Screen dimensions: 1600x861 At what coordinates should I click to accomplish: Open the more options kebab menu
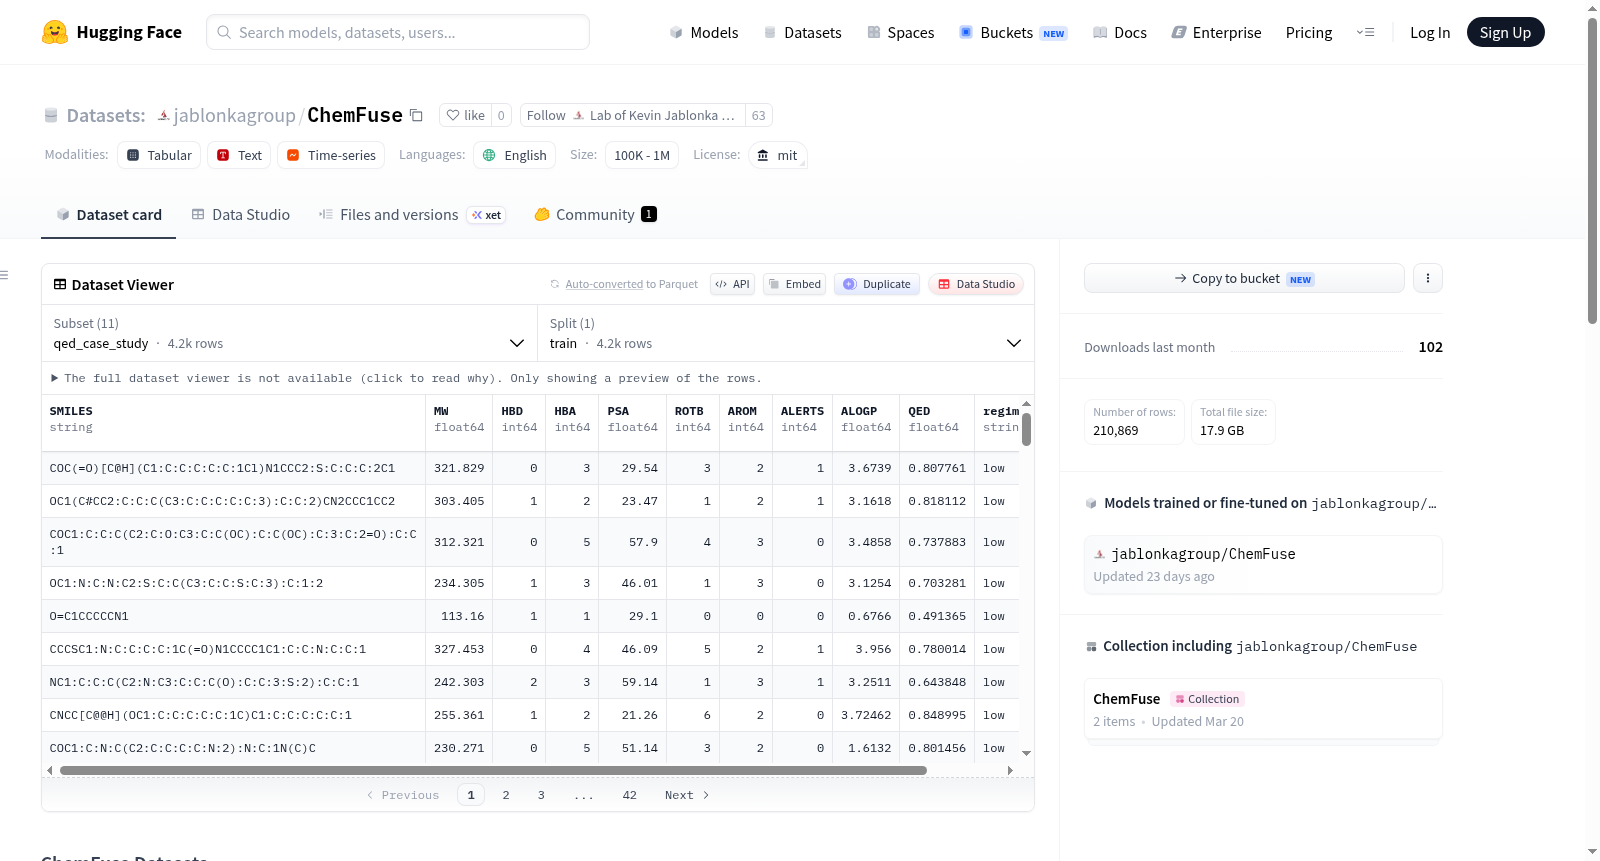[1428, 278]
